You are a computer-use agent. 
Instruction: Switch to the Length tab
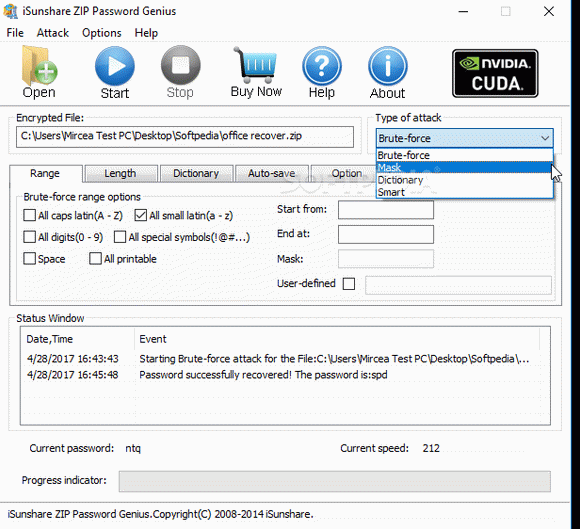pos(120,173)
